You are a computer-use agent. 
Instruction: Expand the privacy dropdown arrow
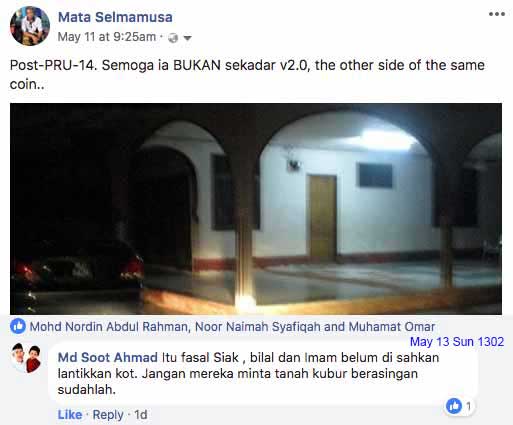[x=187, y=38]
